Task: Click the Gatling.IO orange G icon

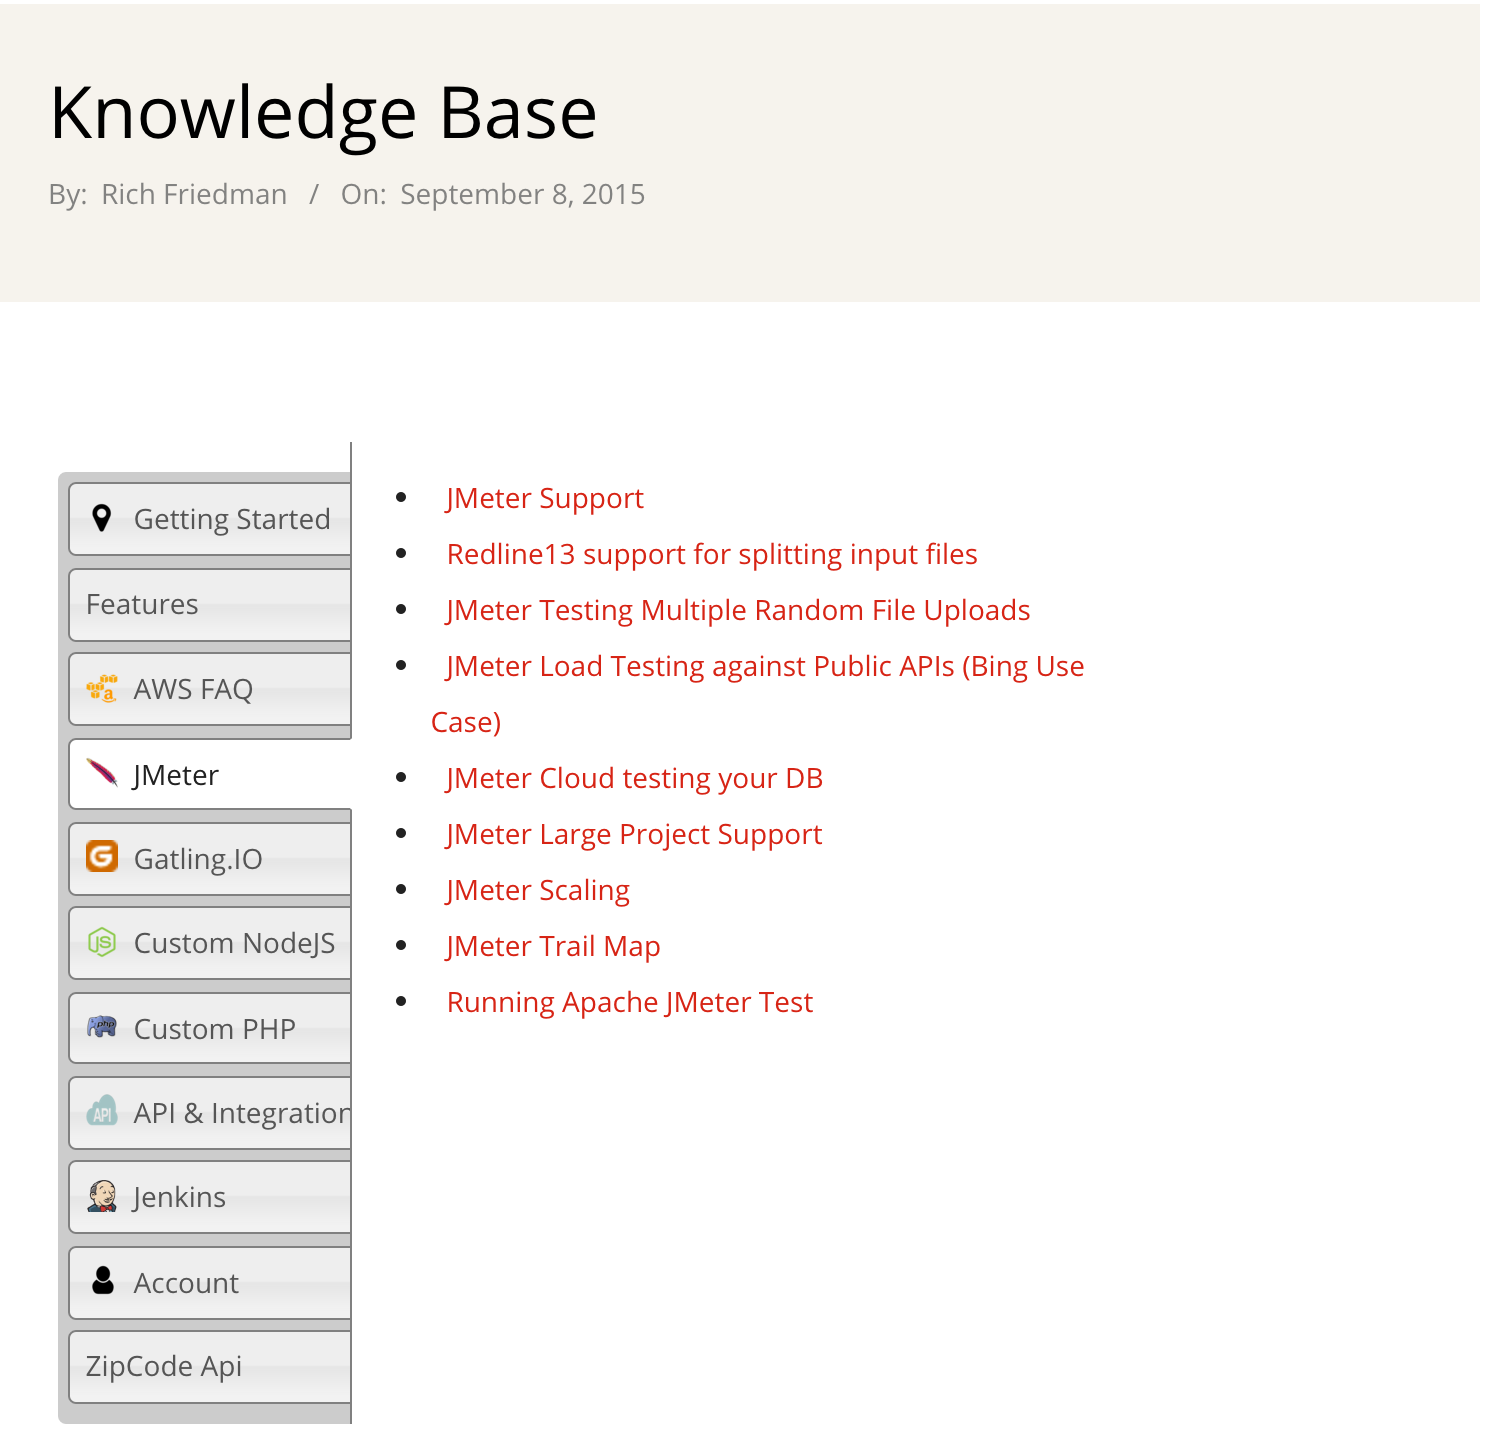Action: [x=102, y=857]
